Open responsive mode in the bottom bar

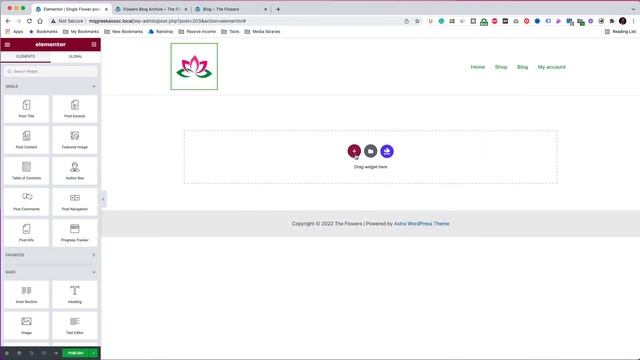click(x=44, y=353)
